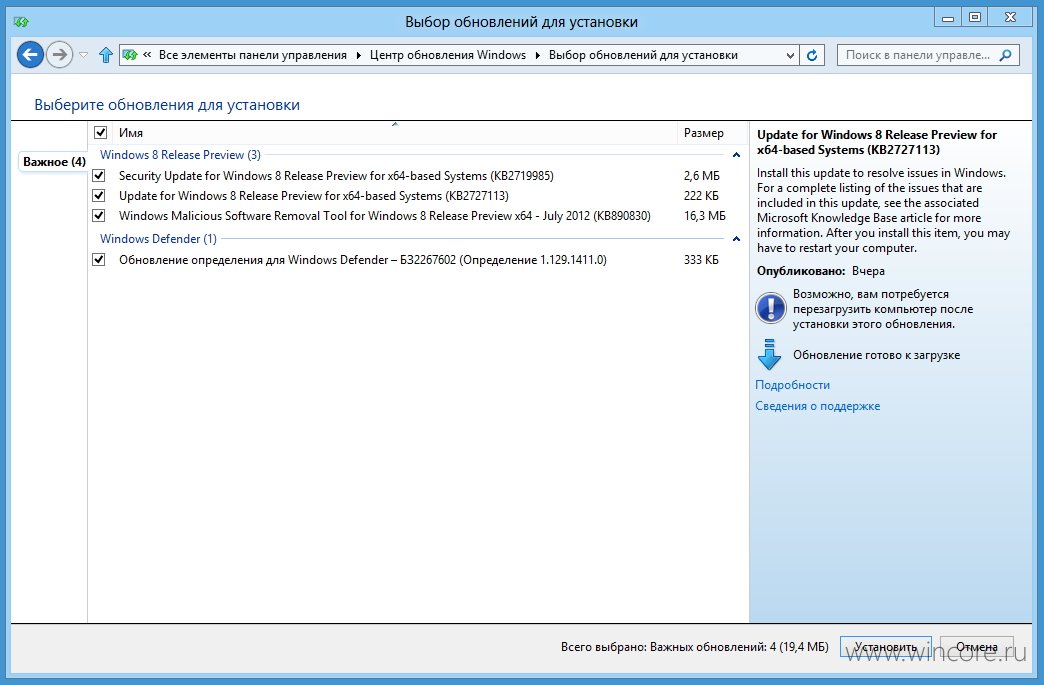
Task: Collapse the Windows 8 Release Preview group
Action: (x=736, y=155)
